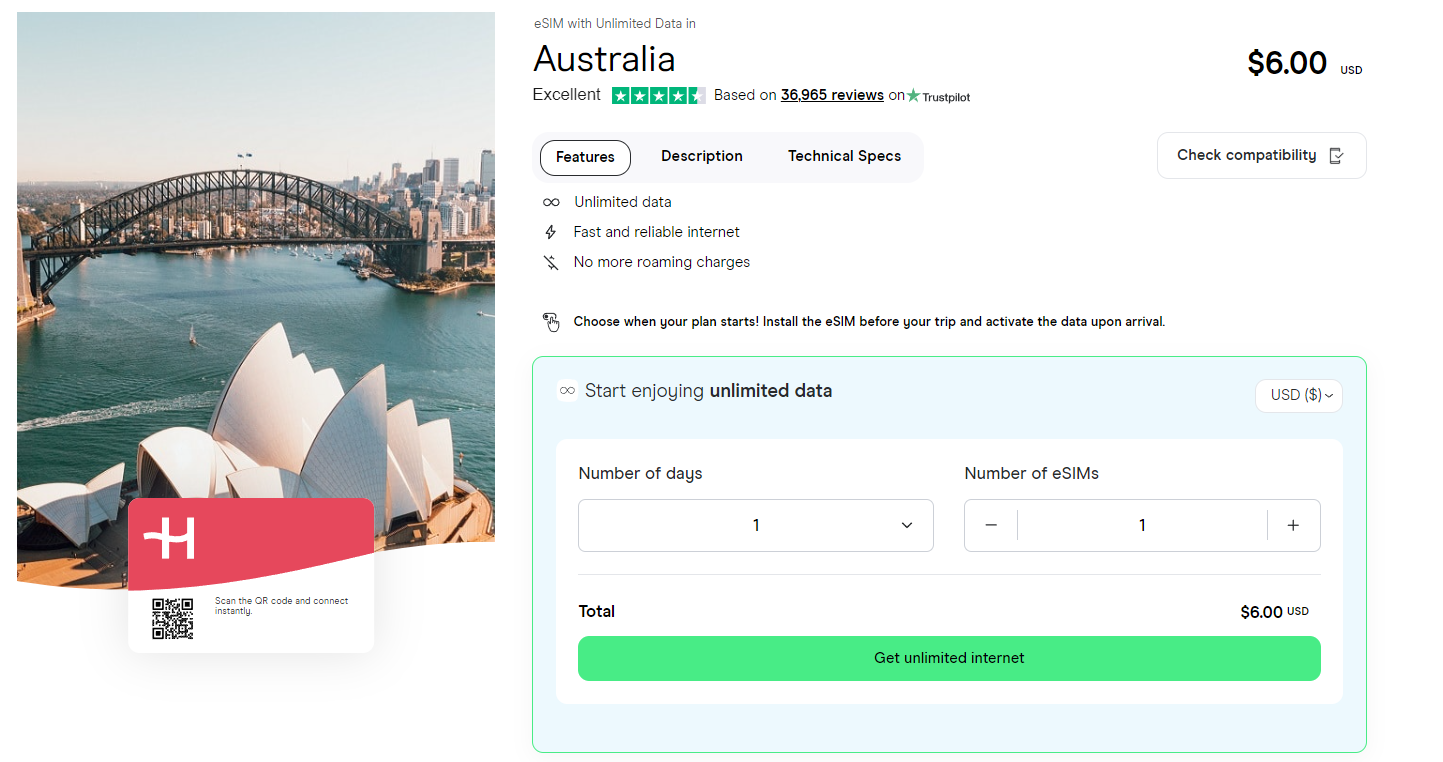
Task: Click the Trustpilot star logo
Action: pos(911,96)
